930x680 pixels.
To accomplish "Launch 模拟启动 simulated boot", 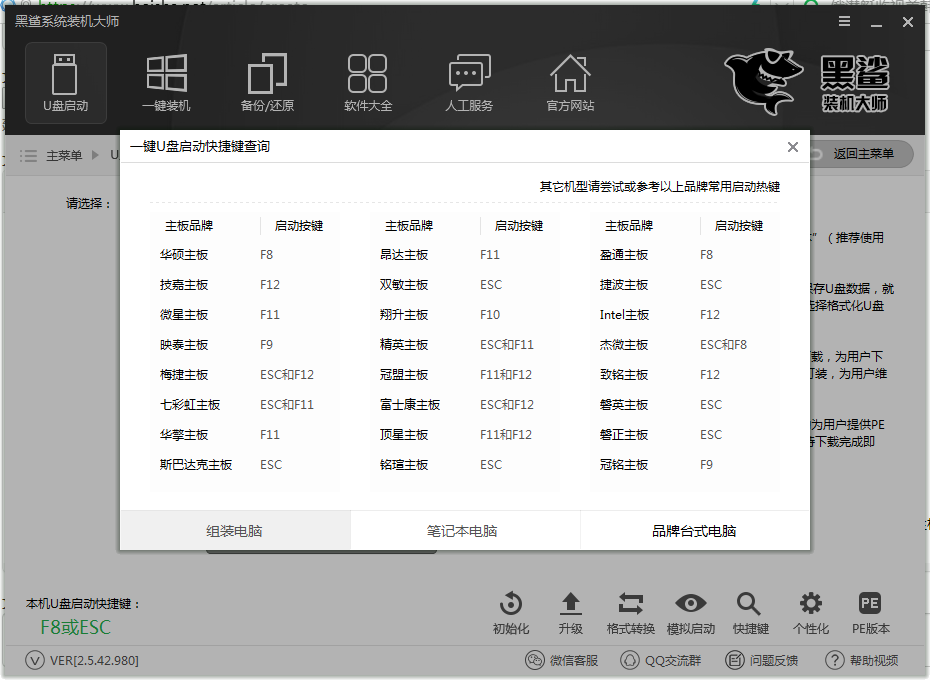I will (690, 613).
